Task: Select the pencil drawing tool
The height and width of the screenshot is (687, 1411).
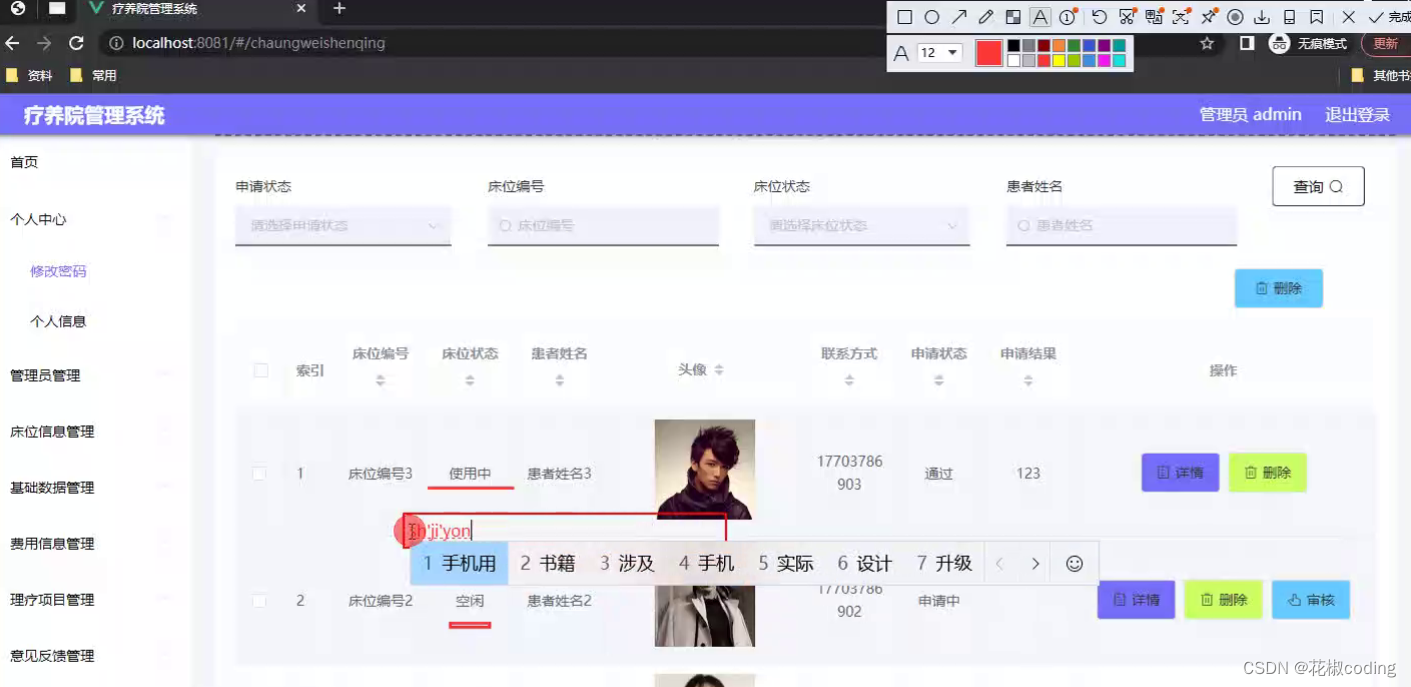Action: click(986, 17)
